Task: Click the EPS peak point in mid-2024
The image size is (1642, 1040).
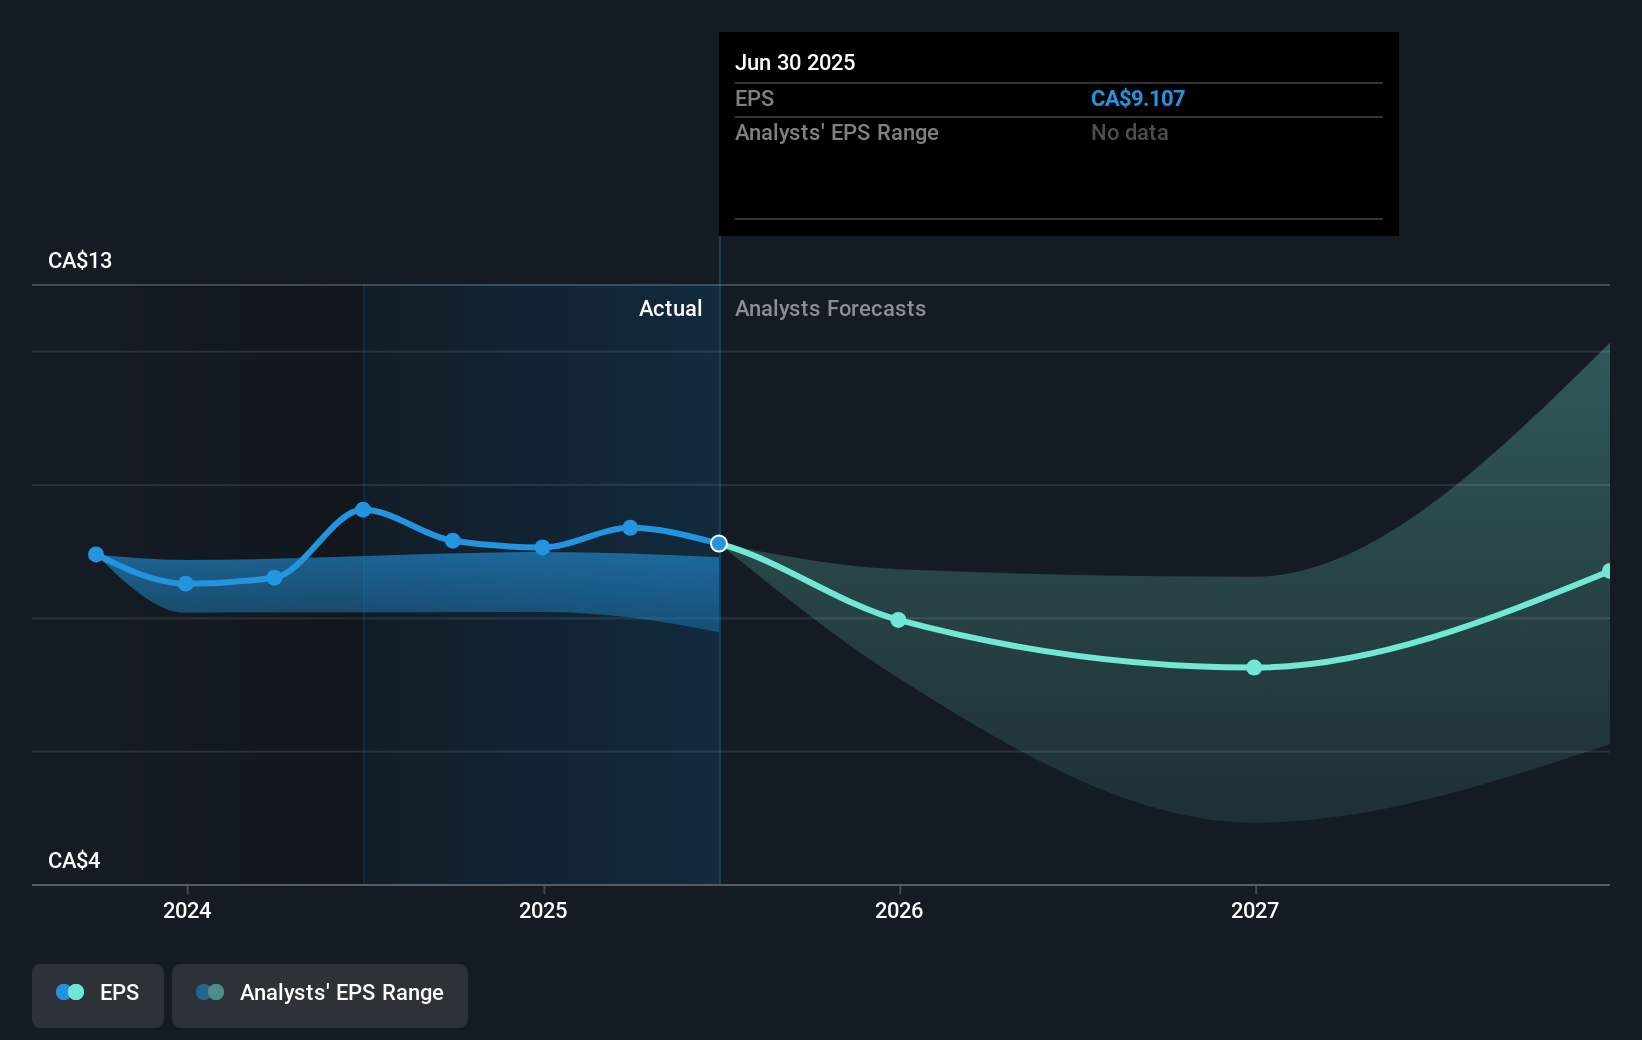Action: pos(363,510)
